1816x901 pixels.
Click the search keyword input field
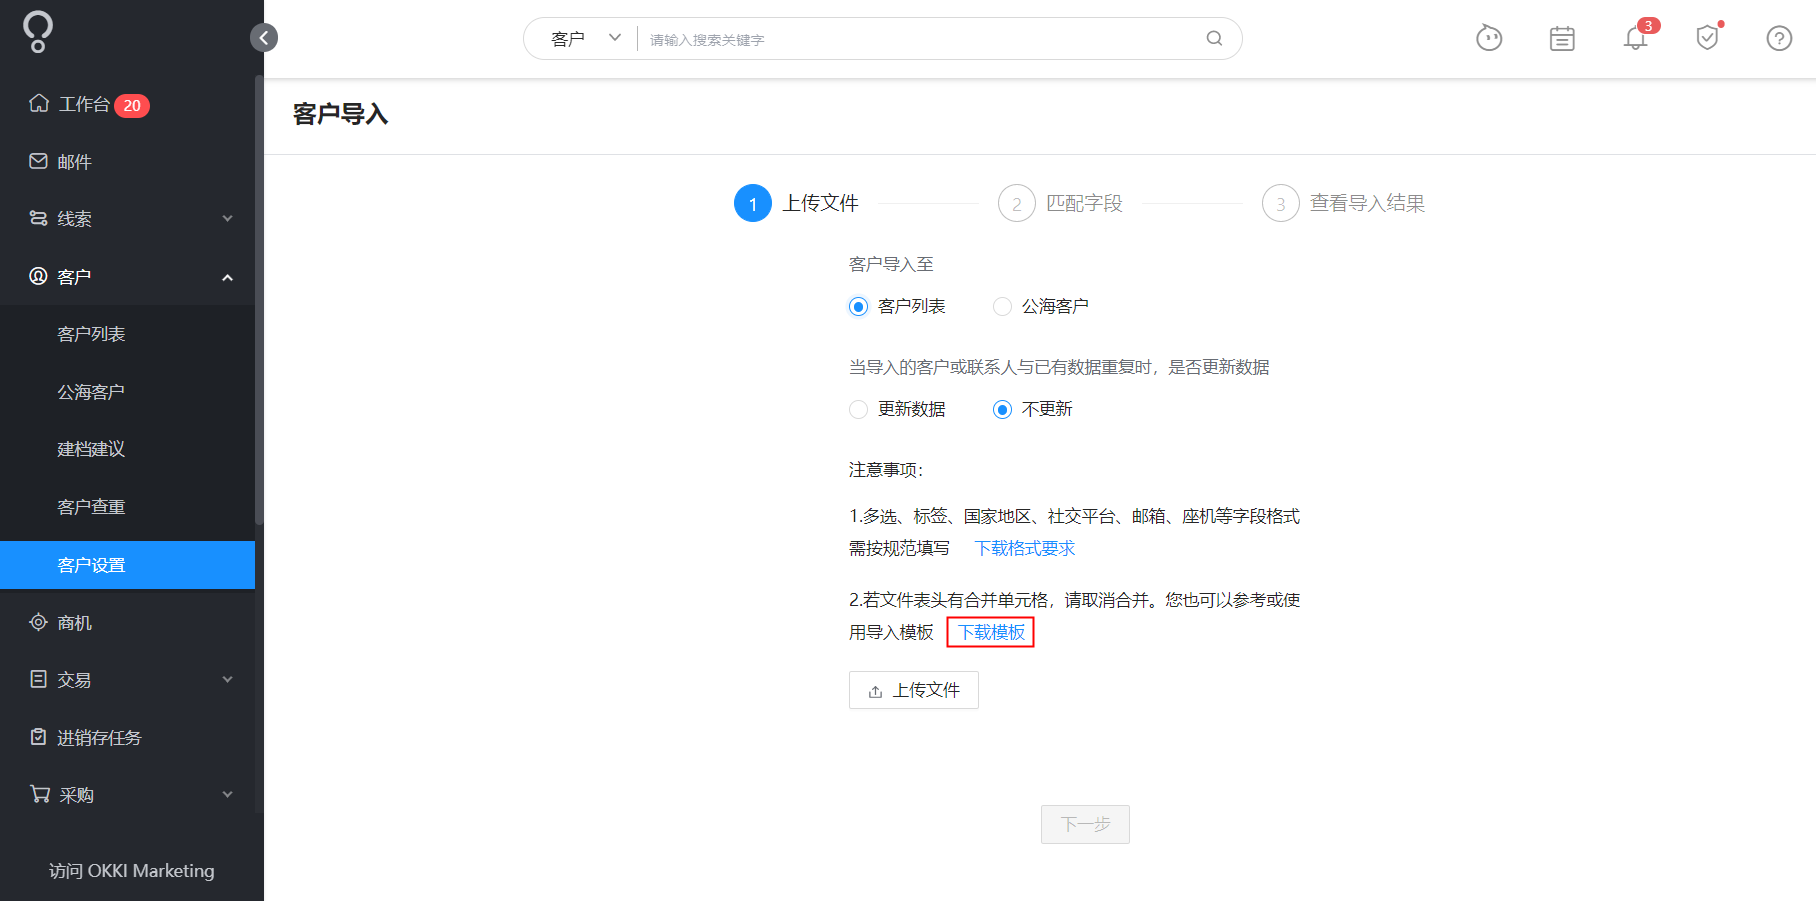pos(920,39)
